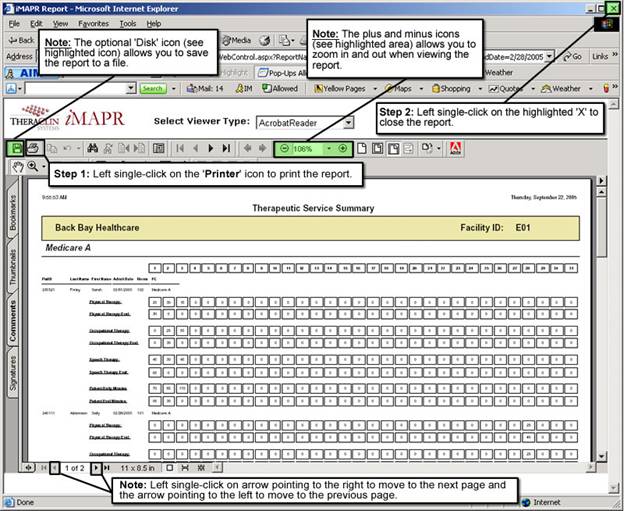Click the red Adobe logo icon
The height and width of the screenshot is (511, 624).
(x=455, y=148)
